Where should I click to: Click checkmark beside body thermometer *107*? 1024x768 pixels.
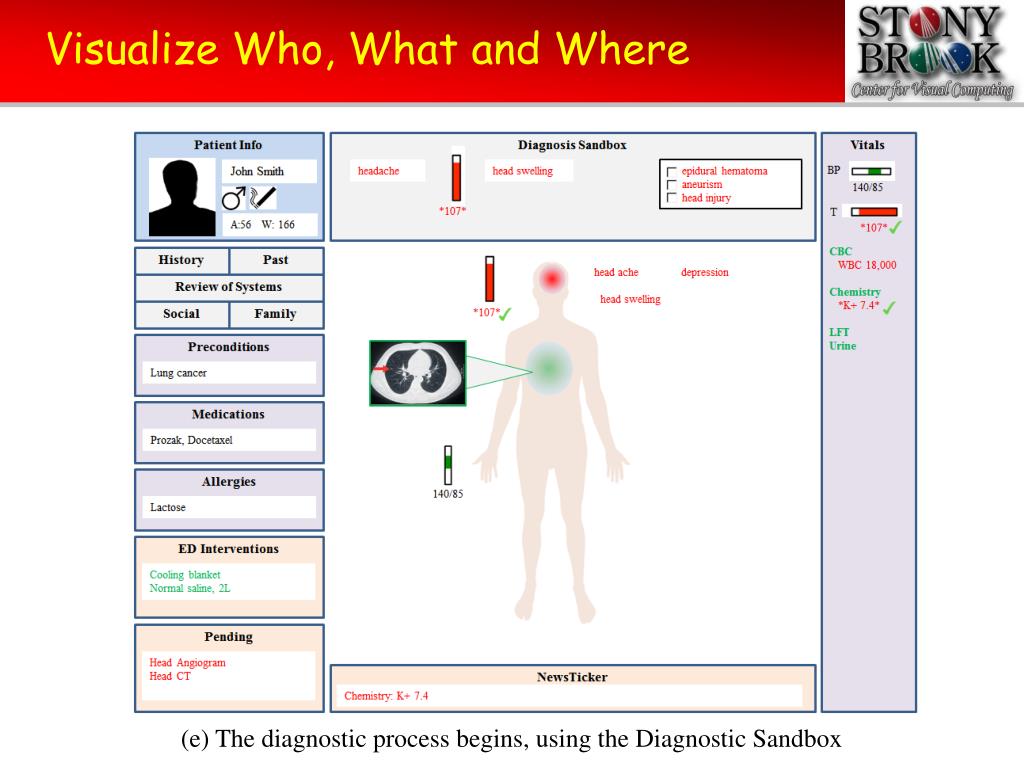coord(505,314)
